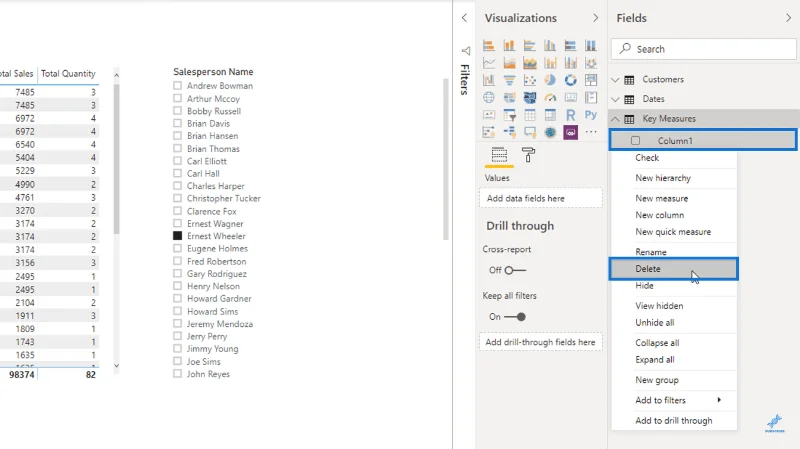The image size is (800, 449).
Task: Pick the 100% stacked column chart visual
Action: (x=591, y=45)
